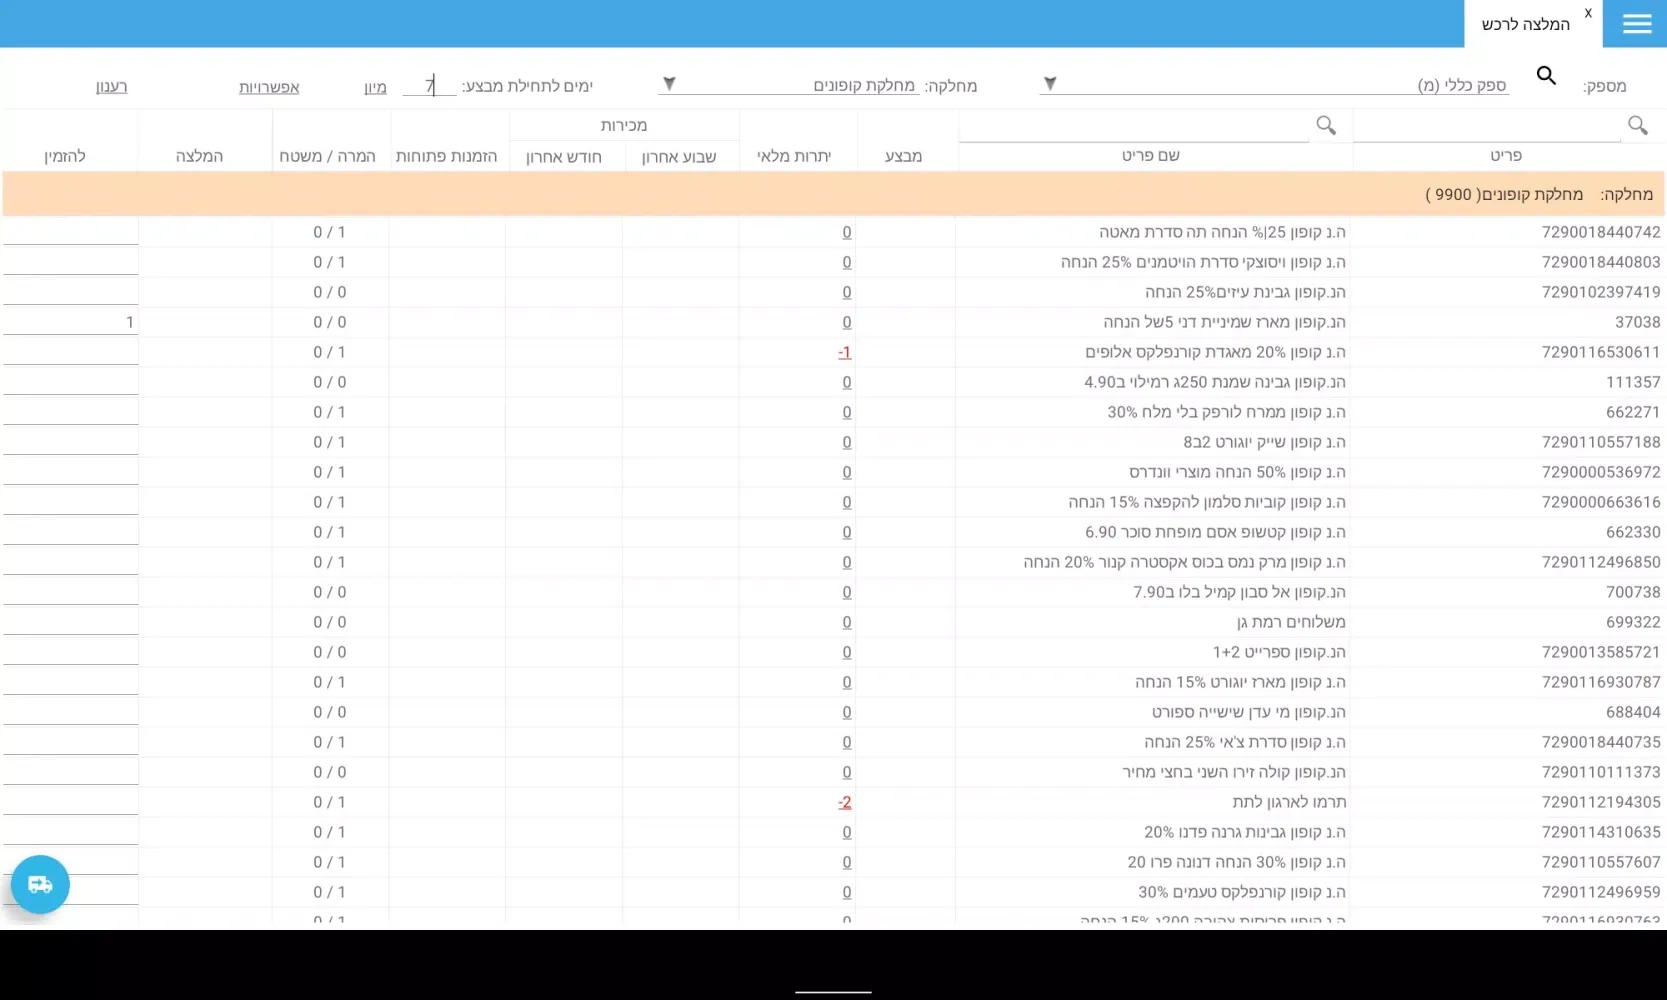Click the supplier search magnifier icon
This screenshot has height=1000, width=1667.
(1546, 76)
